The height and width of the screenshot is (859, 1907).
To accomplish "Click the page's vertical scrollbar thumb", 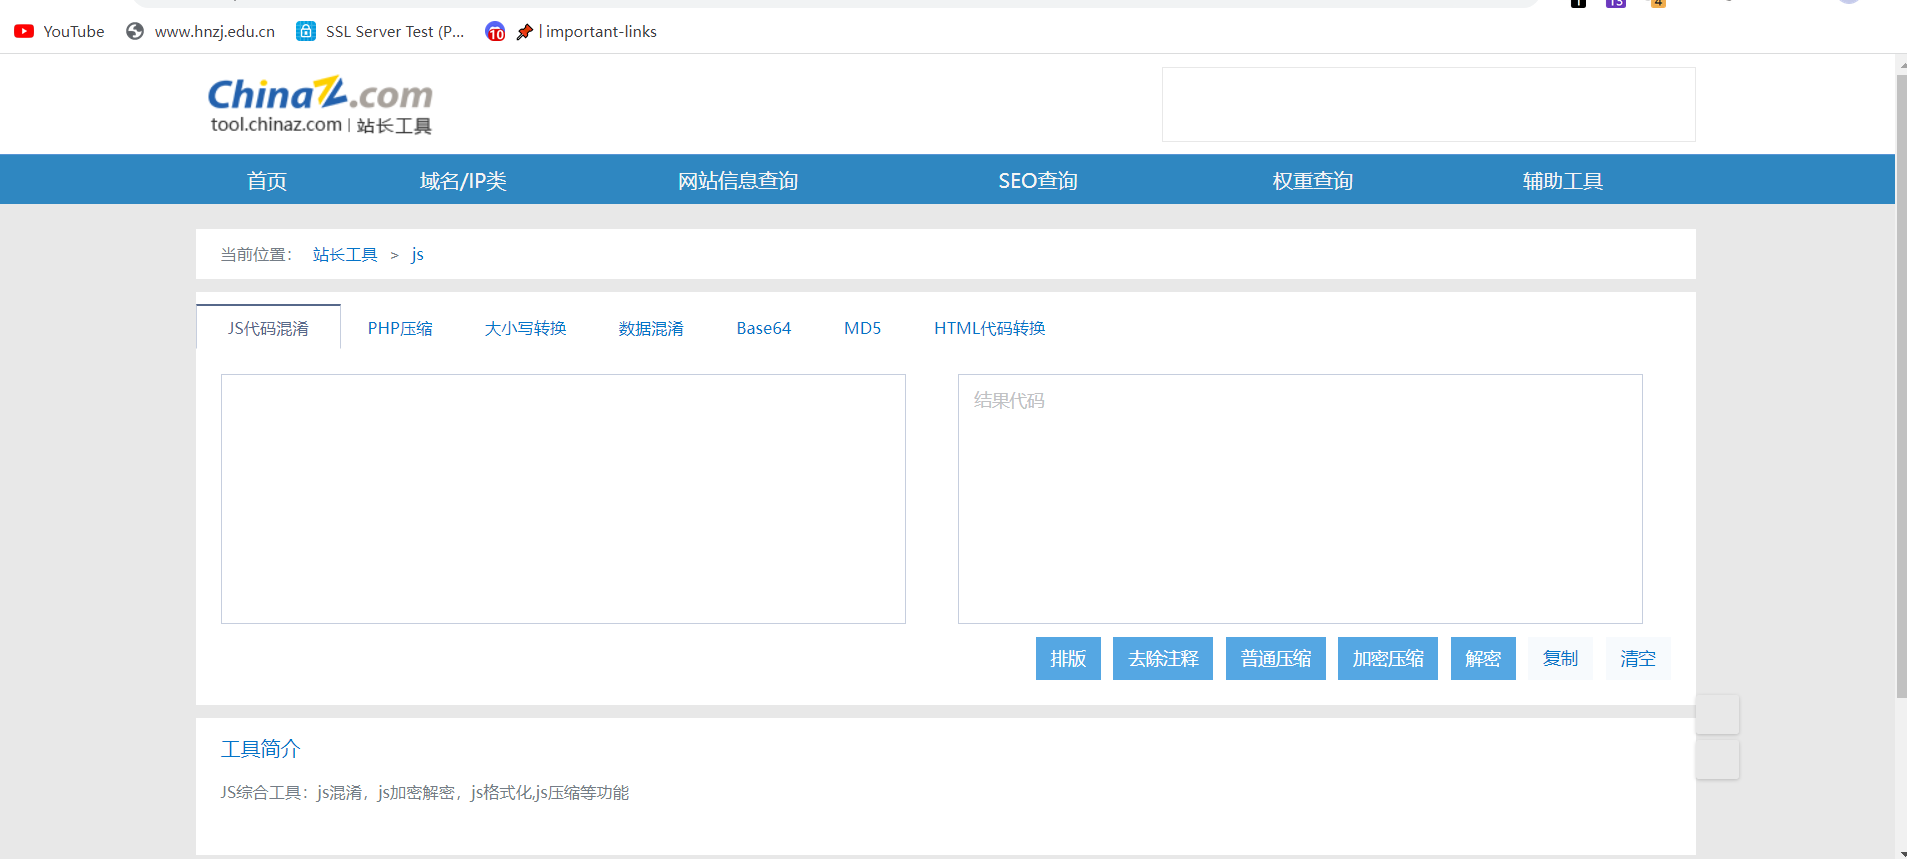I will [1900, 380].
